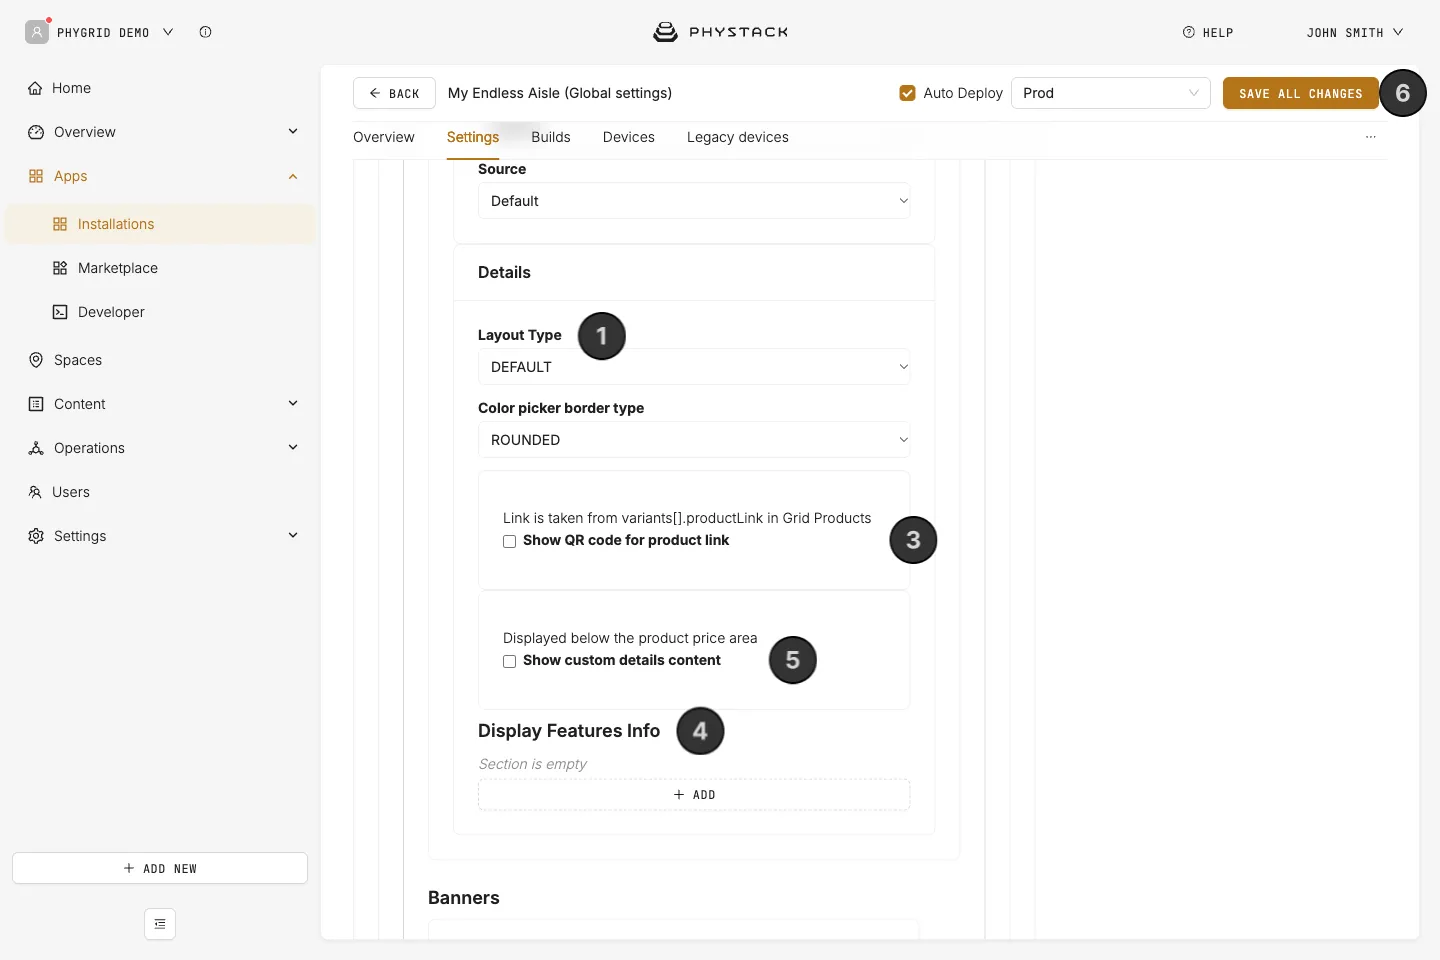
Task: Enable Show QR code for product link
Action: (x=510, y=541)
